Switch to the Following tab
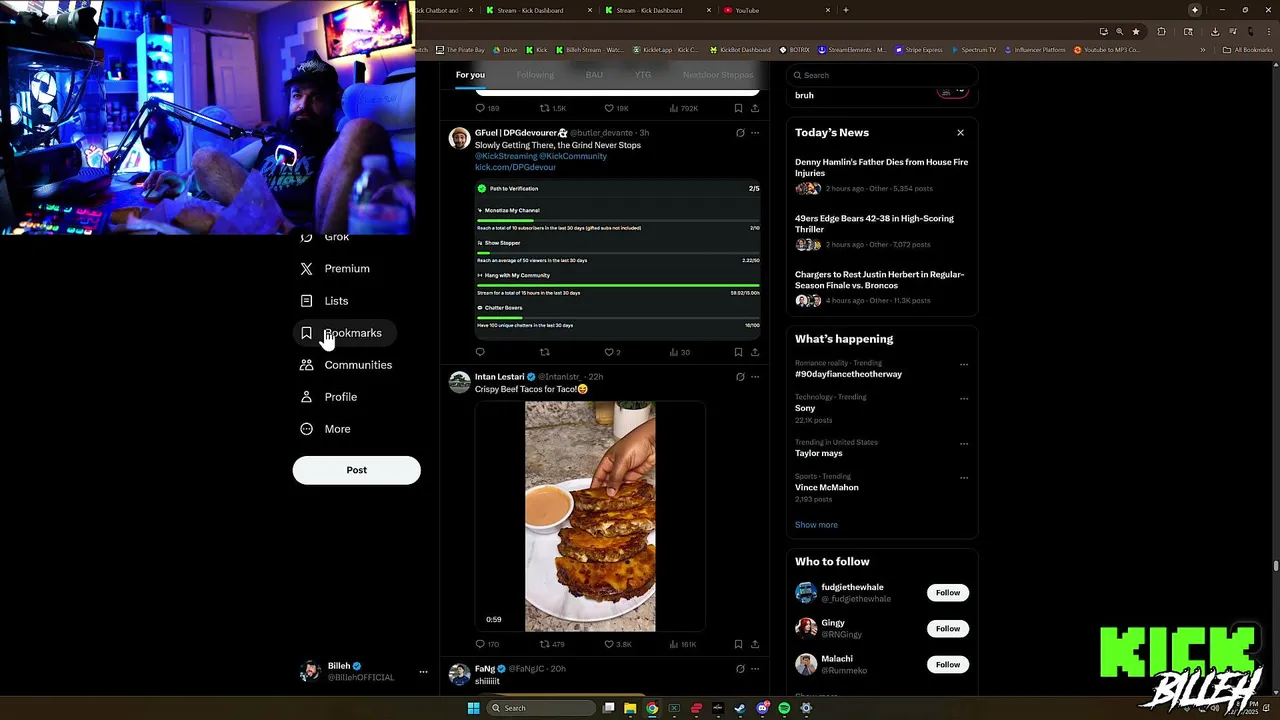The height and width of the screenshot is (720, 1280). coord(535,75)
